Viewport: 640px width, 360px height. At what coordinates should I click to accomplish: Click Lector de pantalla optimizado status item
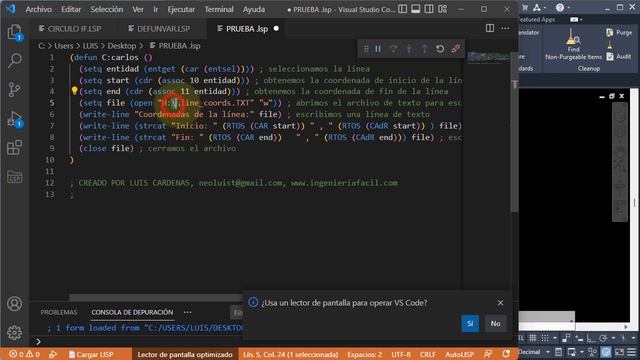tap(185, 354)
